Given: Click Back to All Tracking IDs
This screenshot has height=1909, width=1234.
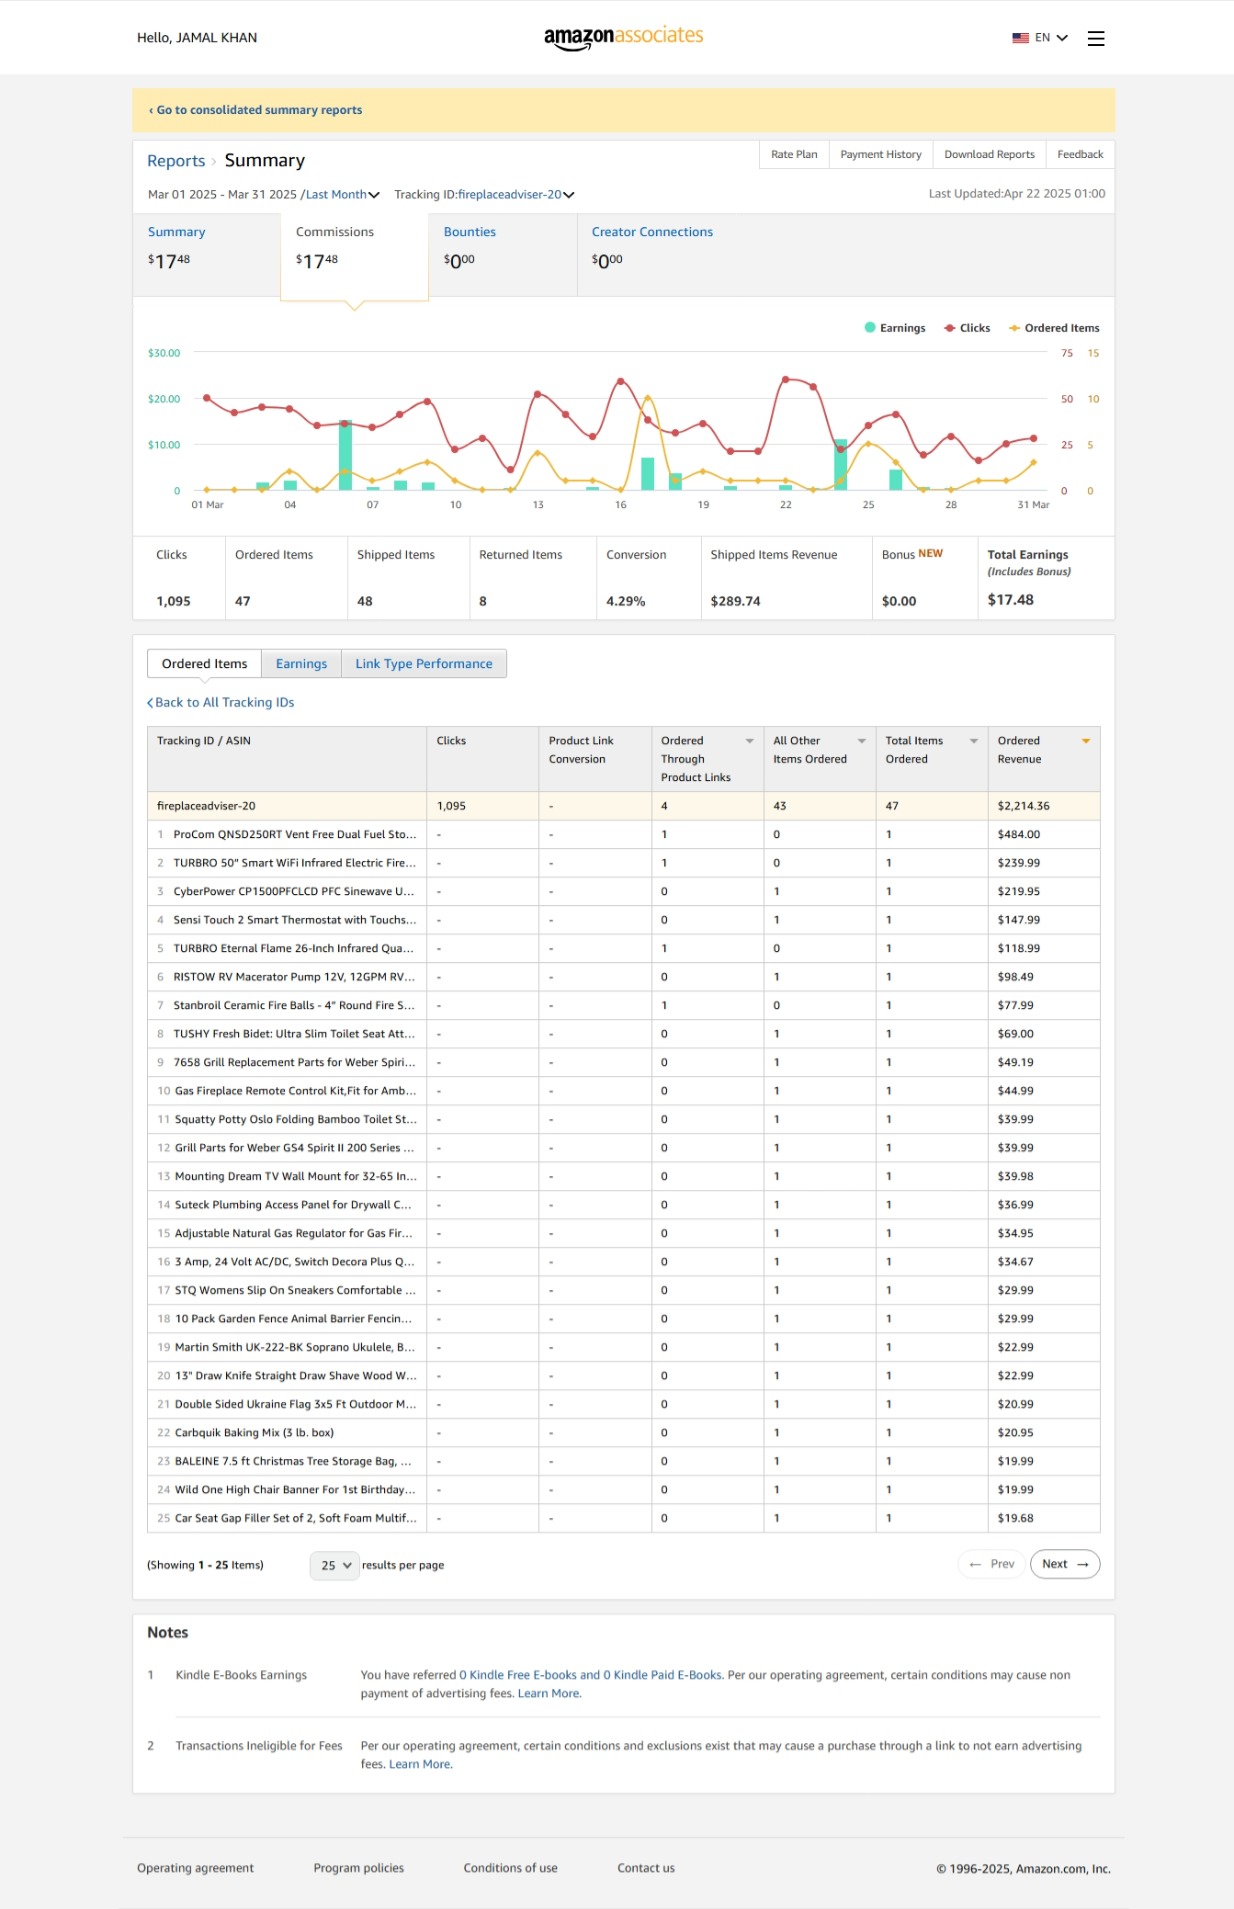Looking at the screenshot, I should coord(221,703).
